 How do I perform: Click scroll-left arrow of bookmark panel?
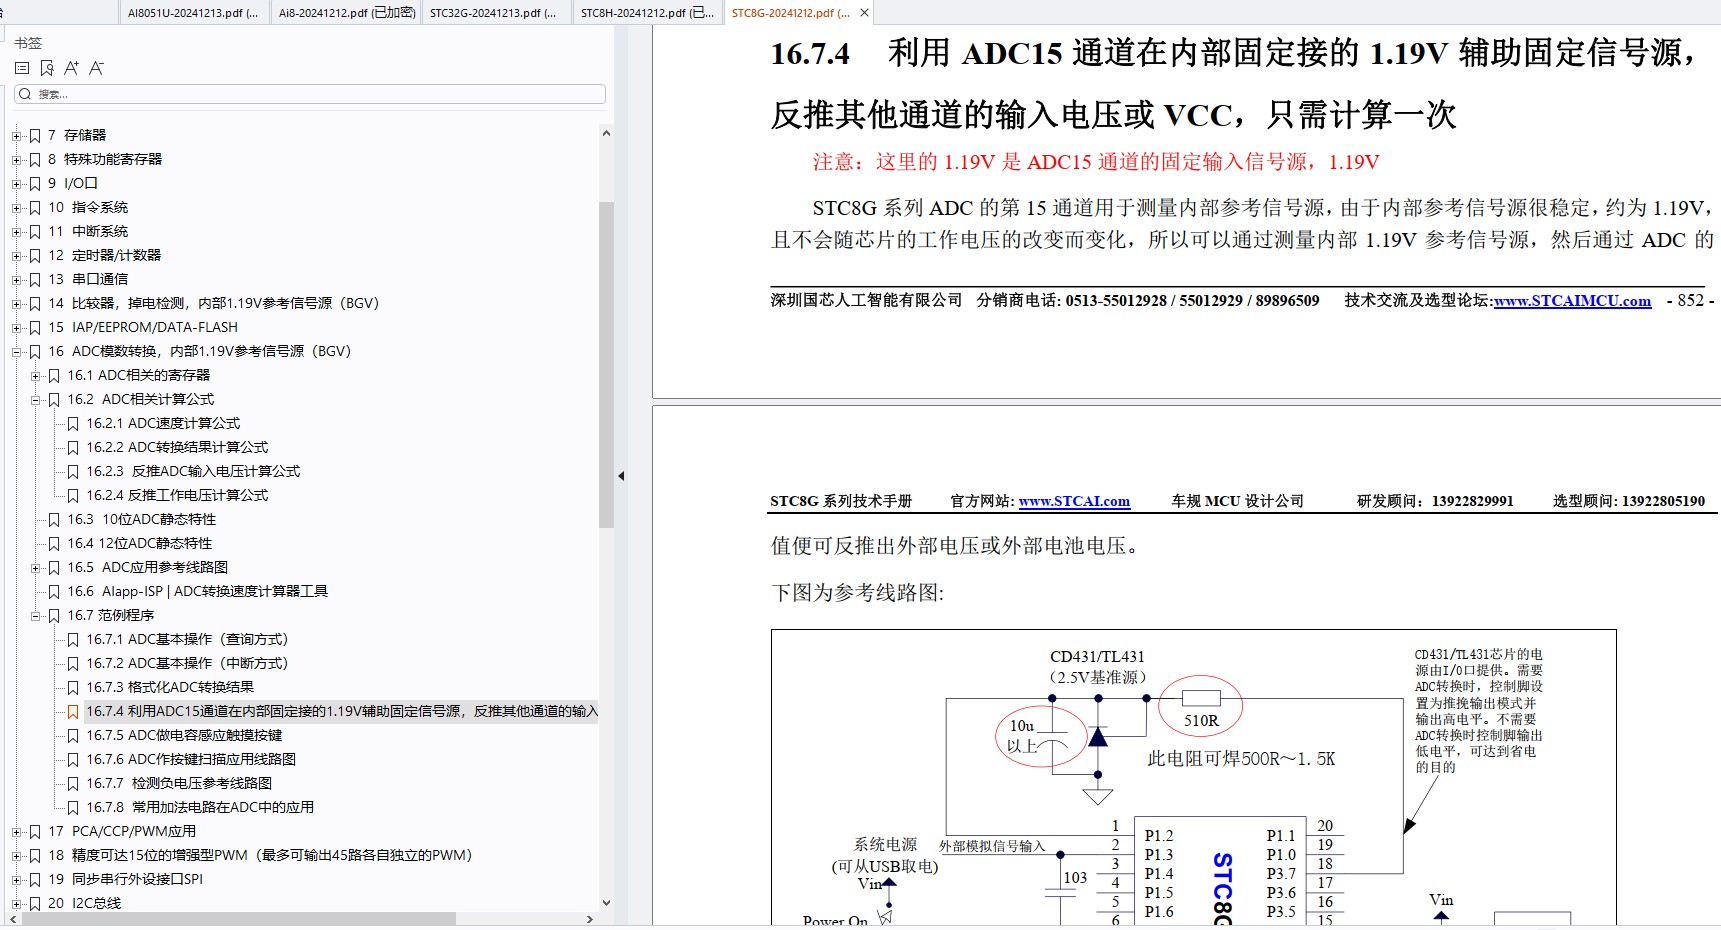point(13,919)
